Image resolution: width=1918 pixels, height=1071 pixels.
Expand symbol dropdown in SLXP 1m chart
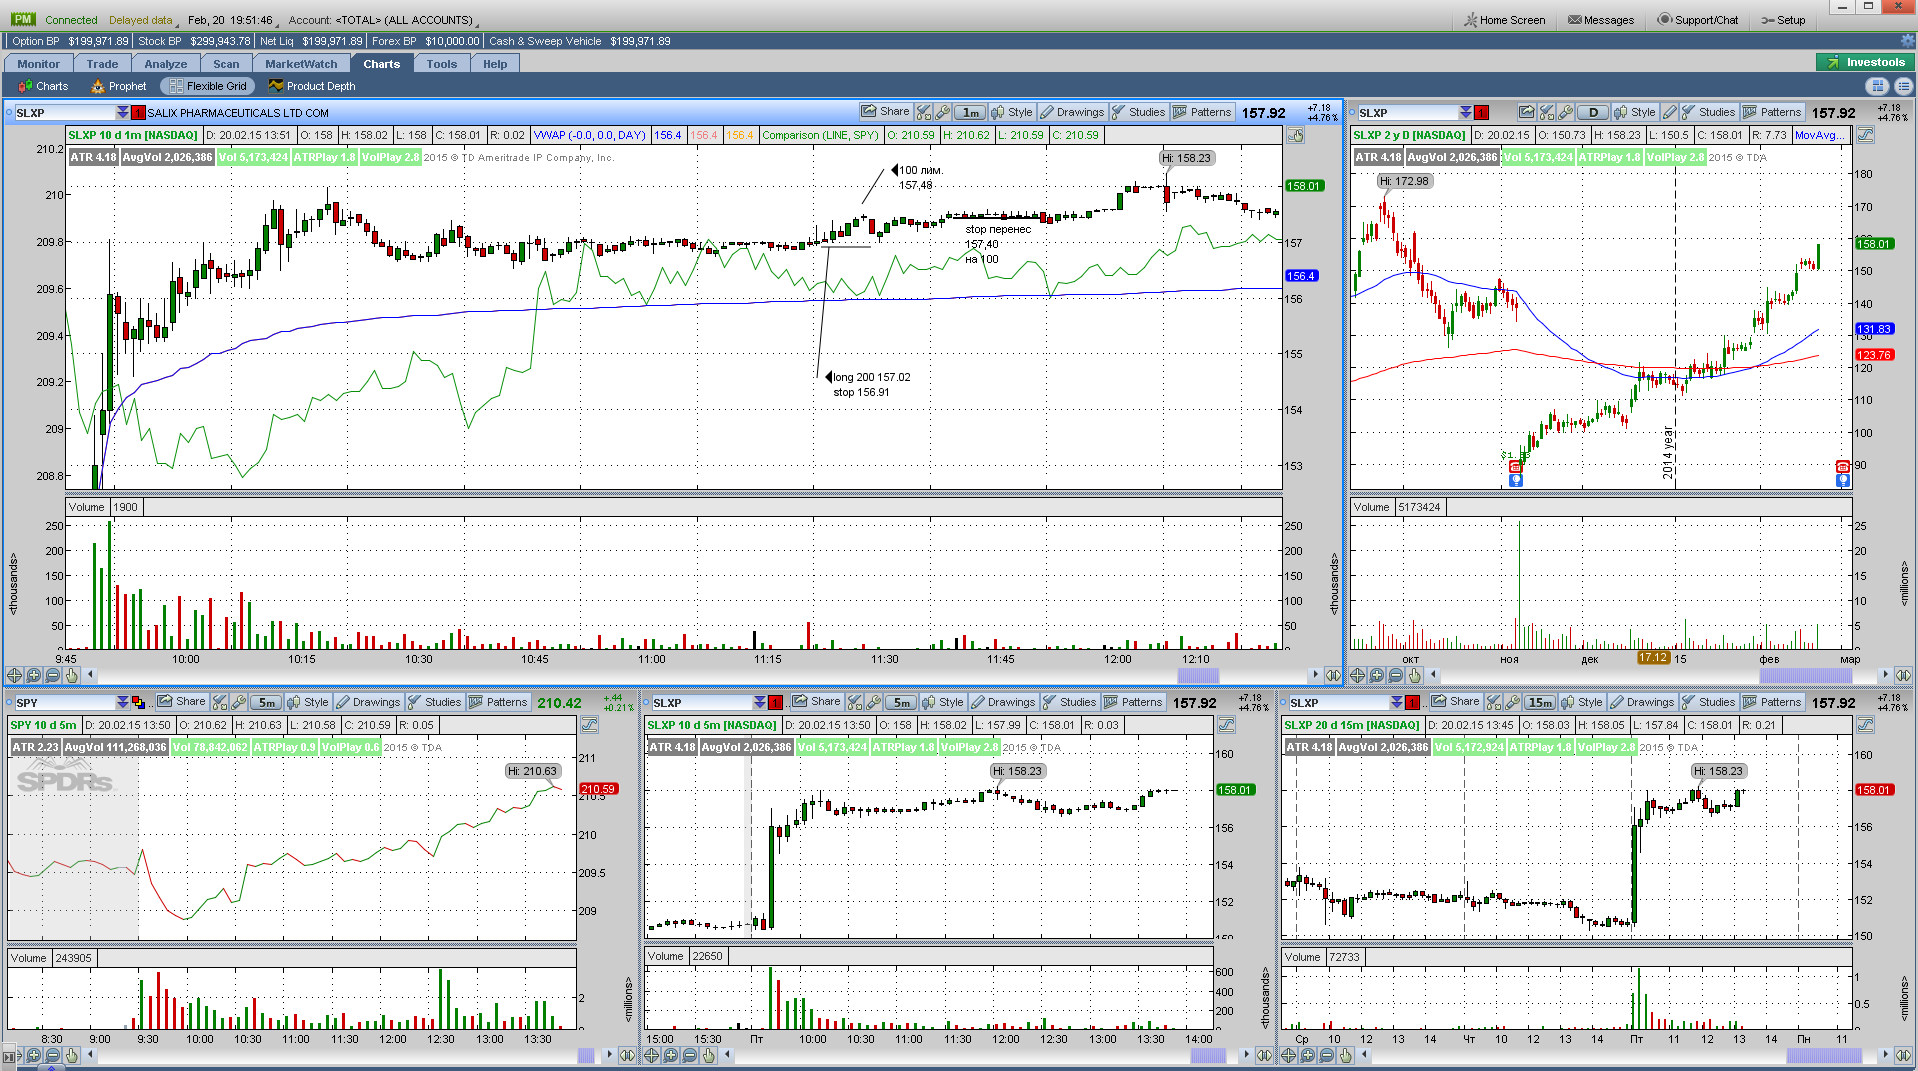pyautogui.click(x=123, y=113)
